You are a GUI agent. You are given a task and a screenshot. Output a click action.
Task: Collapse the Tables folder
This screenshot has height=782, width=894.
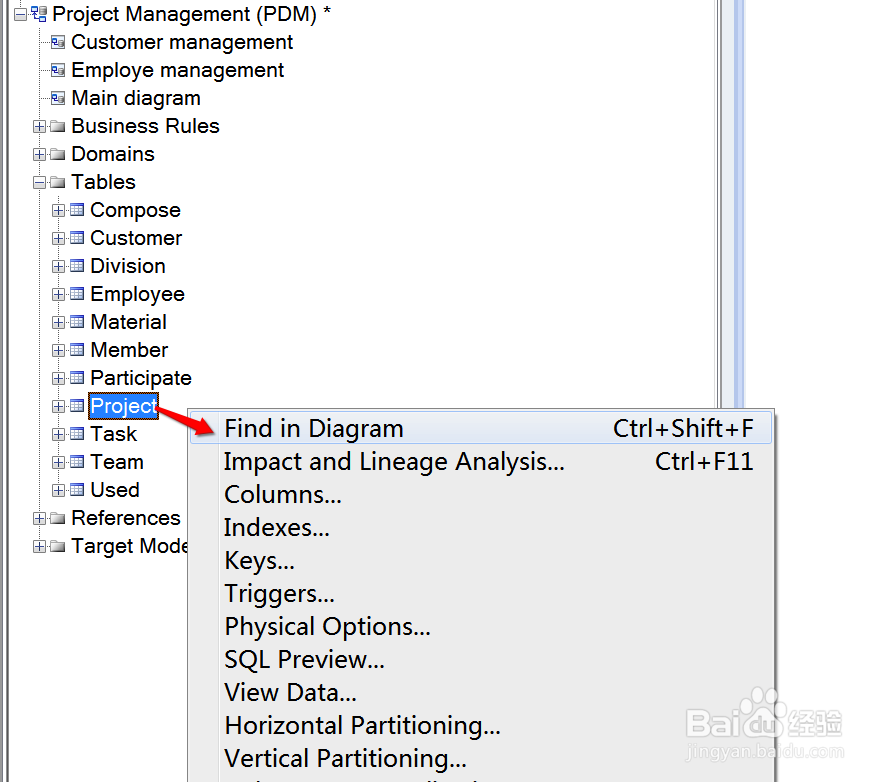click(x=39, y=182)
